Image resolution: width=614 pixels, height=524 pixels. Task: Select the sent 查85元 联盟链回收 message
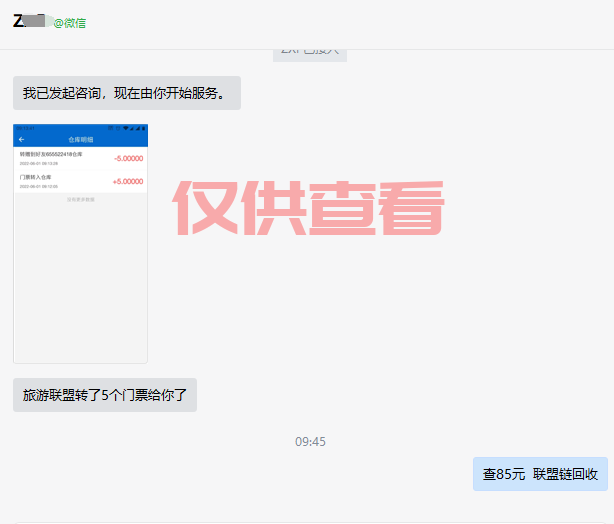click(x=540, y=474)
